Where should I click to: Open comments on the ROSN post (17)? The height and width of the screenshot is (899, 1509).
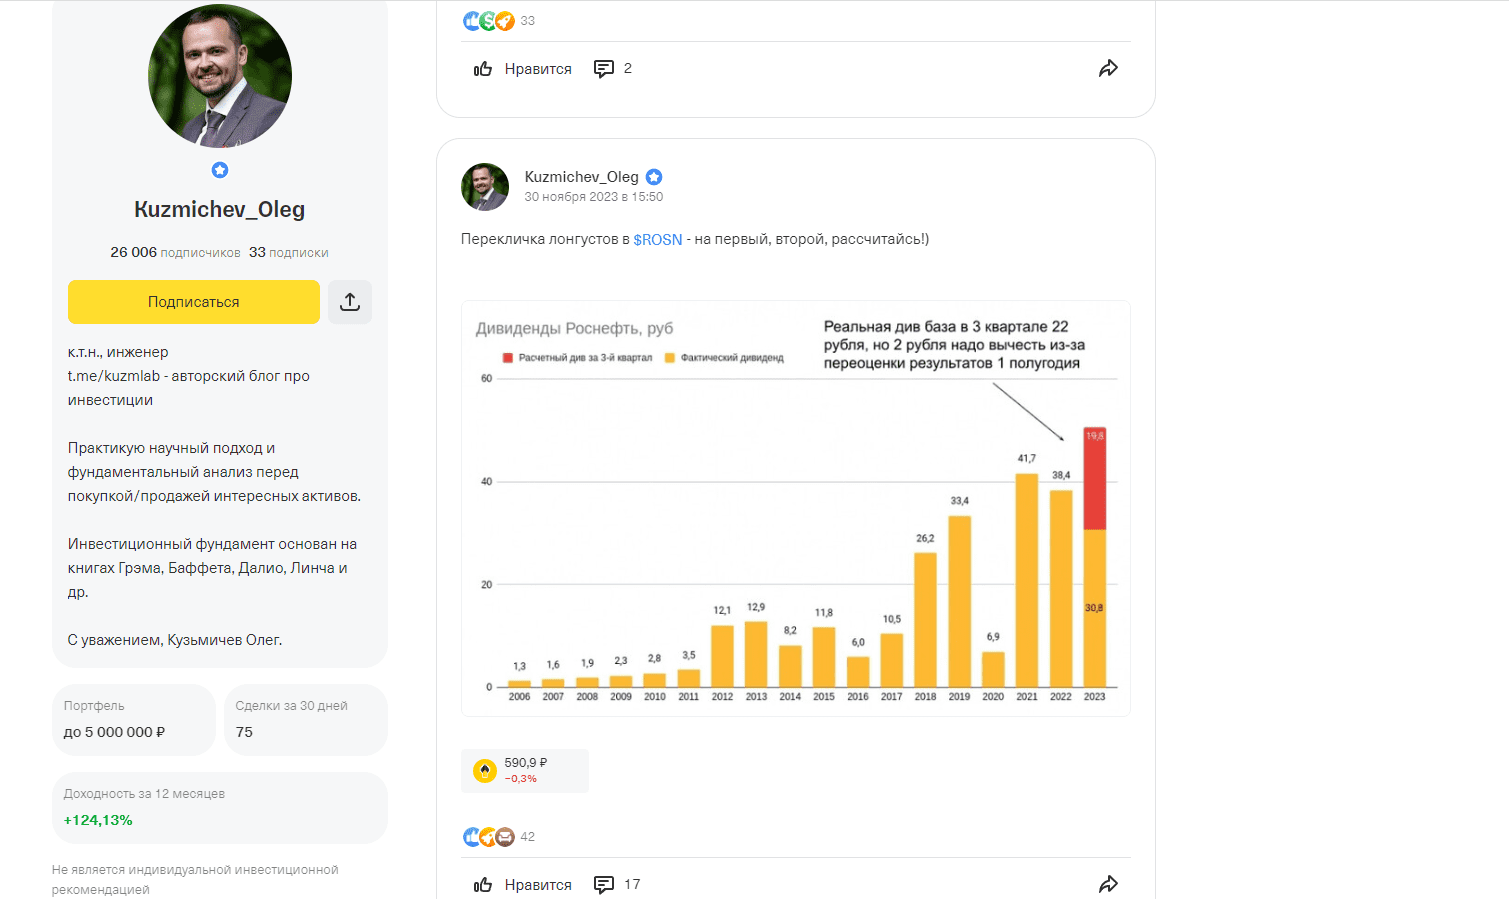click(x=617, y=885)
